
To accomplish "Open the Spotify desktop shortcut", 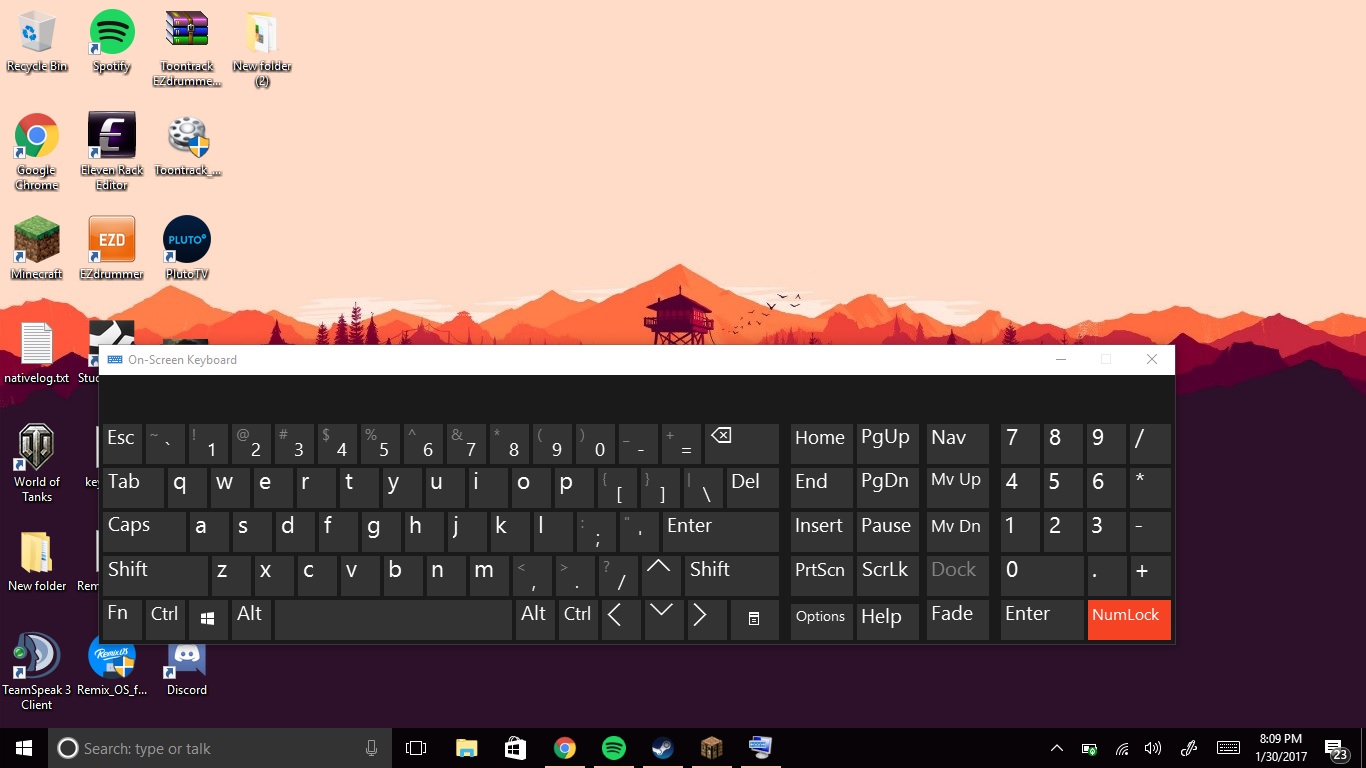I will 112,42.
